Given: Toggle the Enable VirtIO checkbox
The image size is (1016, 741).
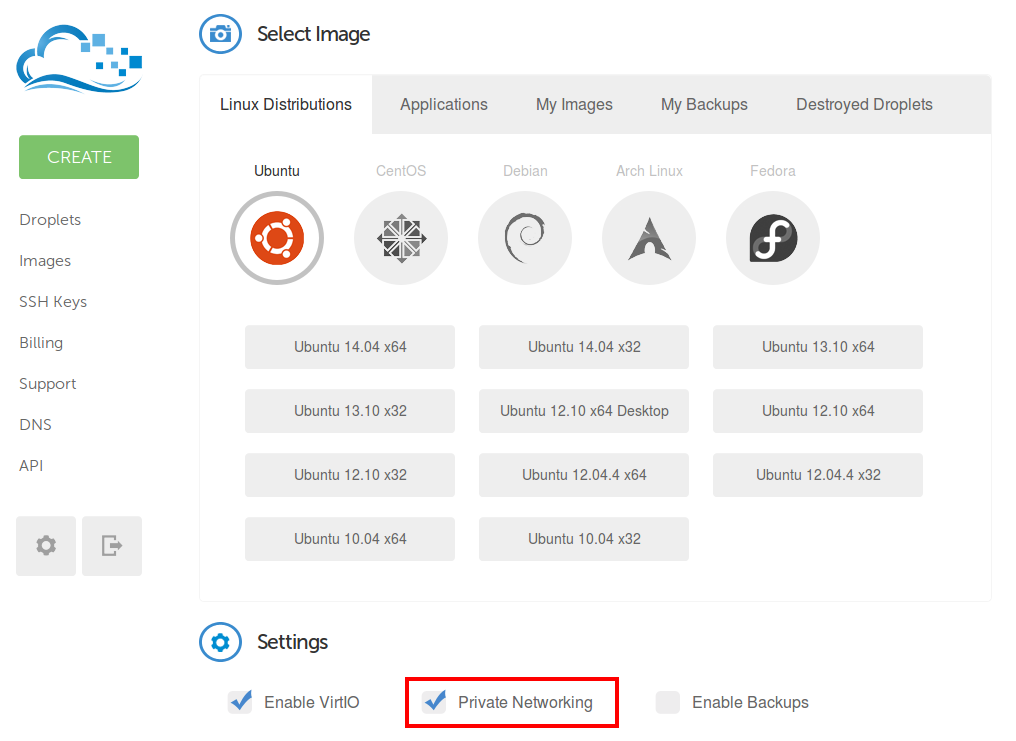Looking at the screenshot, I should click(240, 701).
